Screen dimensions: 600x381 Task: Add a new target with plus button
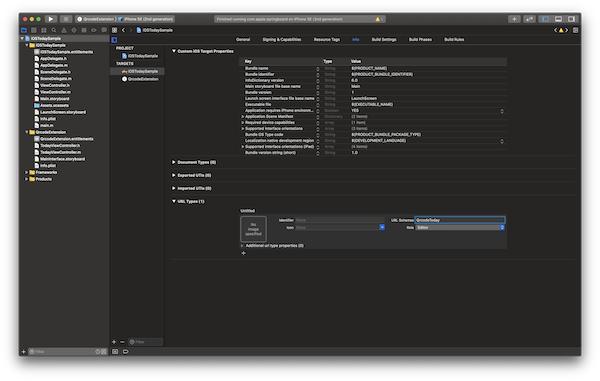coord(114,342)
